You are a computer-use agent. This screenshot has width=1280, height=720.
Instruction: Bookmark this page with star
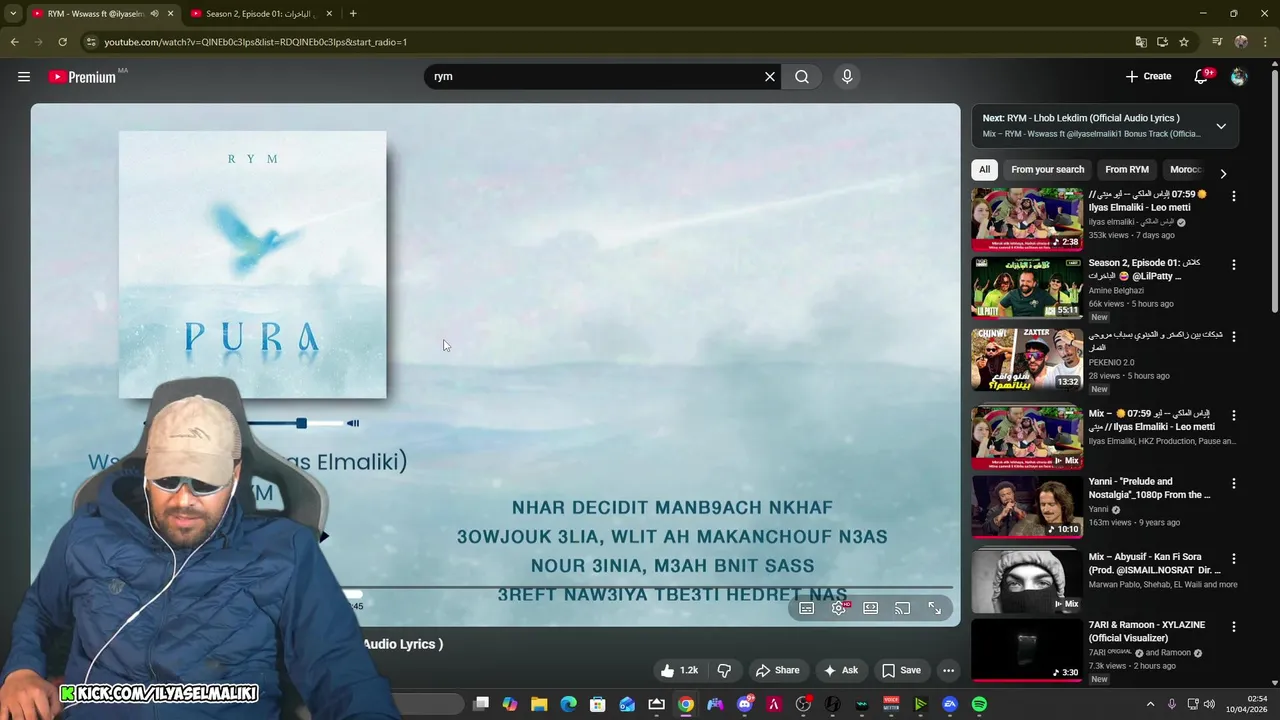(1184, 42)
